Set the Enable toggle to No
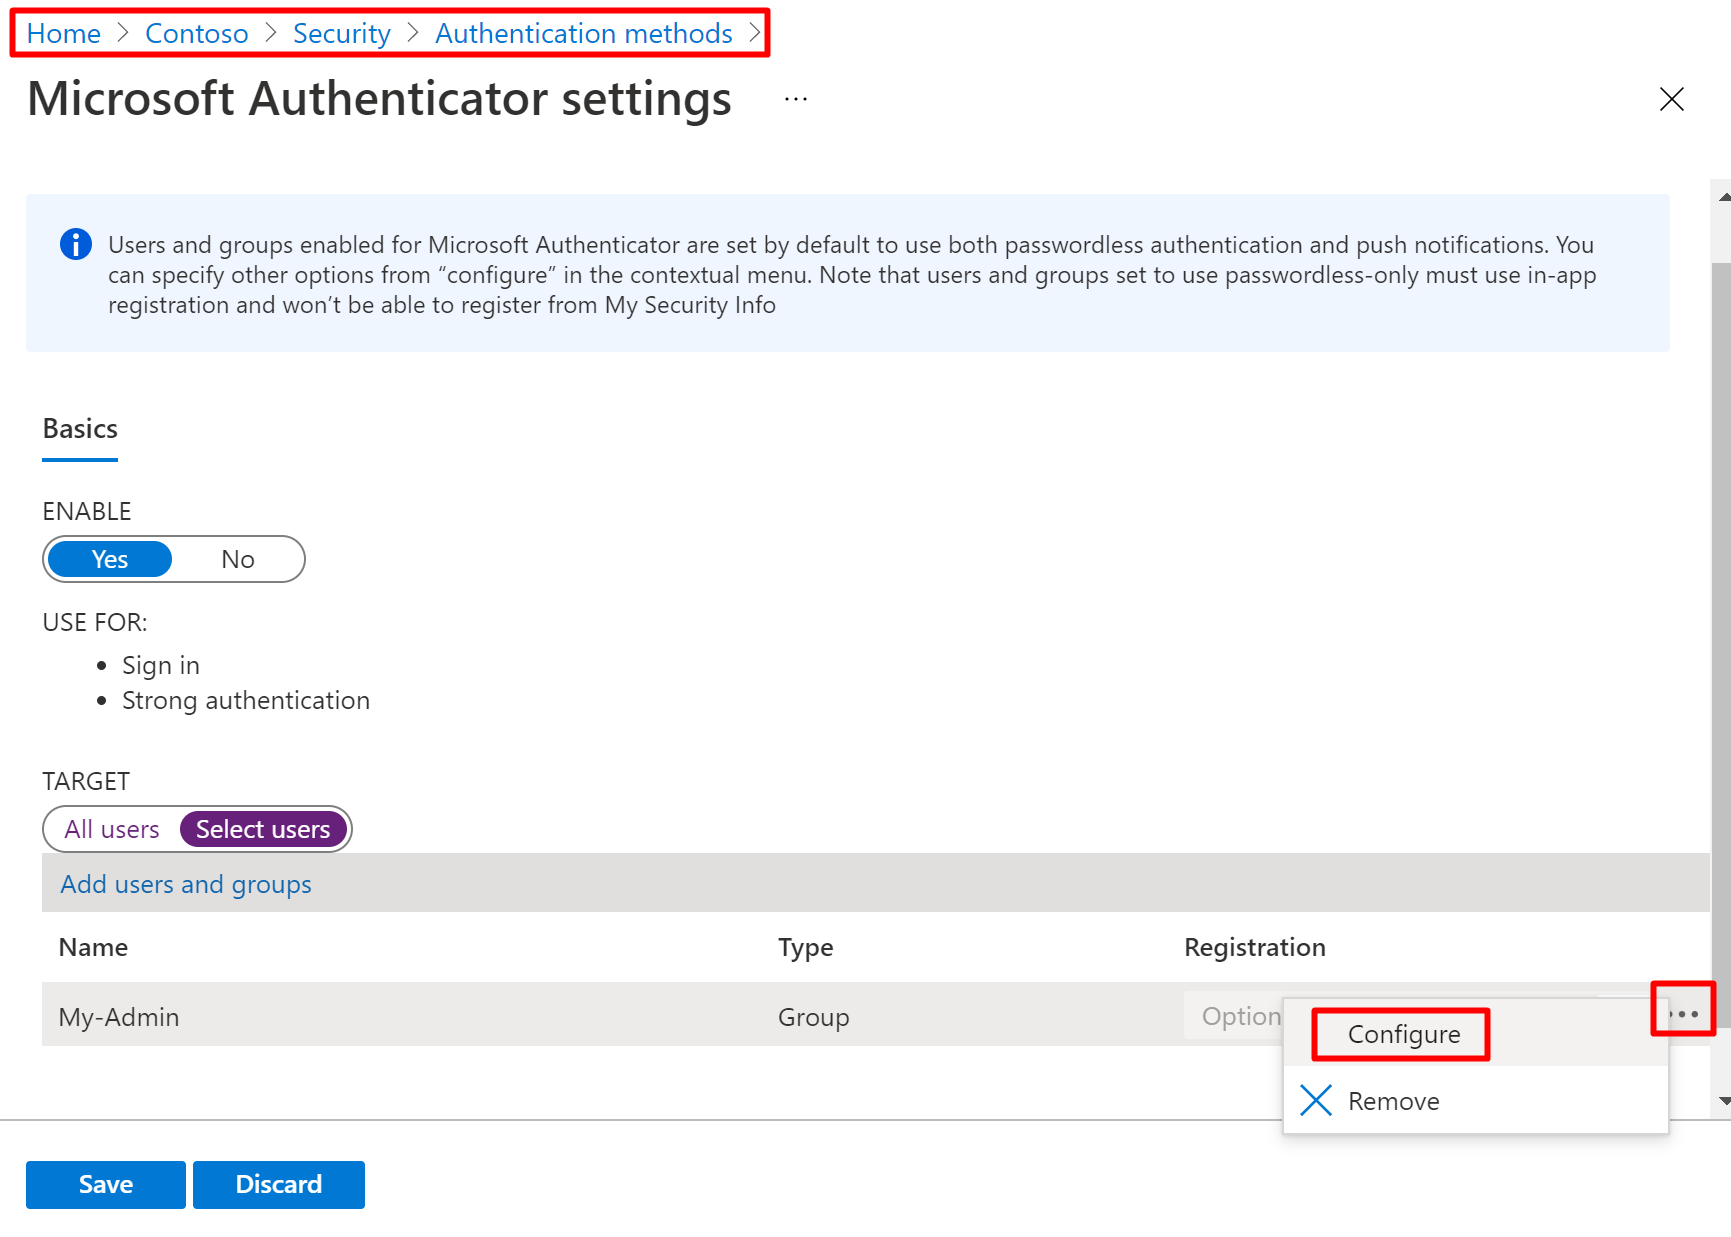The width and height of the screenshot is (1731, 1237). [x=238, y=559]
